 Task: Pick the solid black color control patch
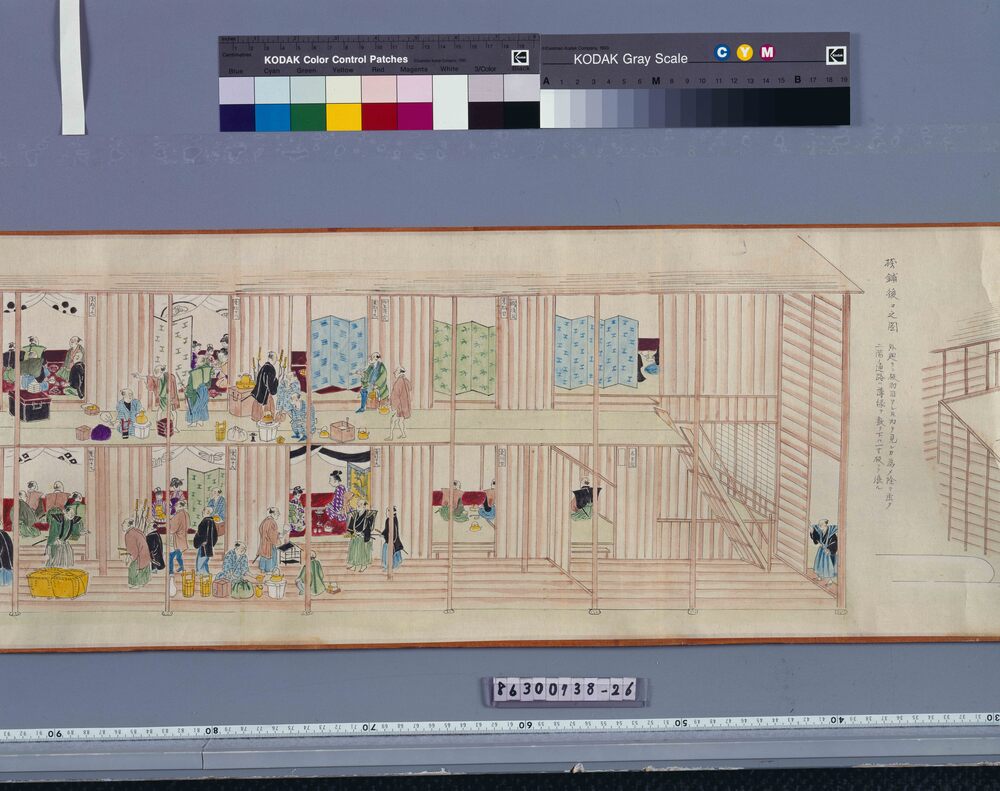pos(522,115)
